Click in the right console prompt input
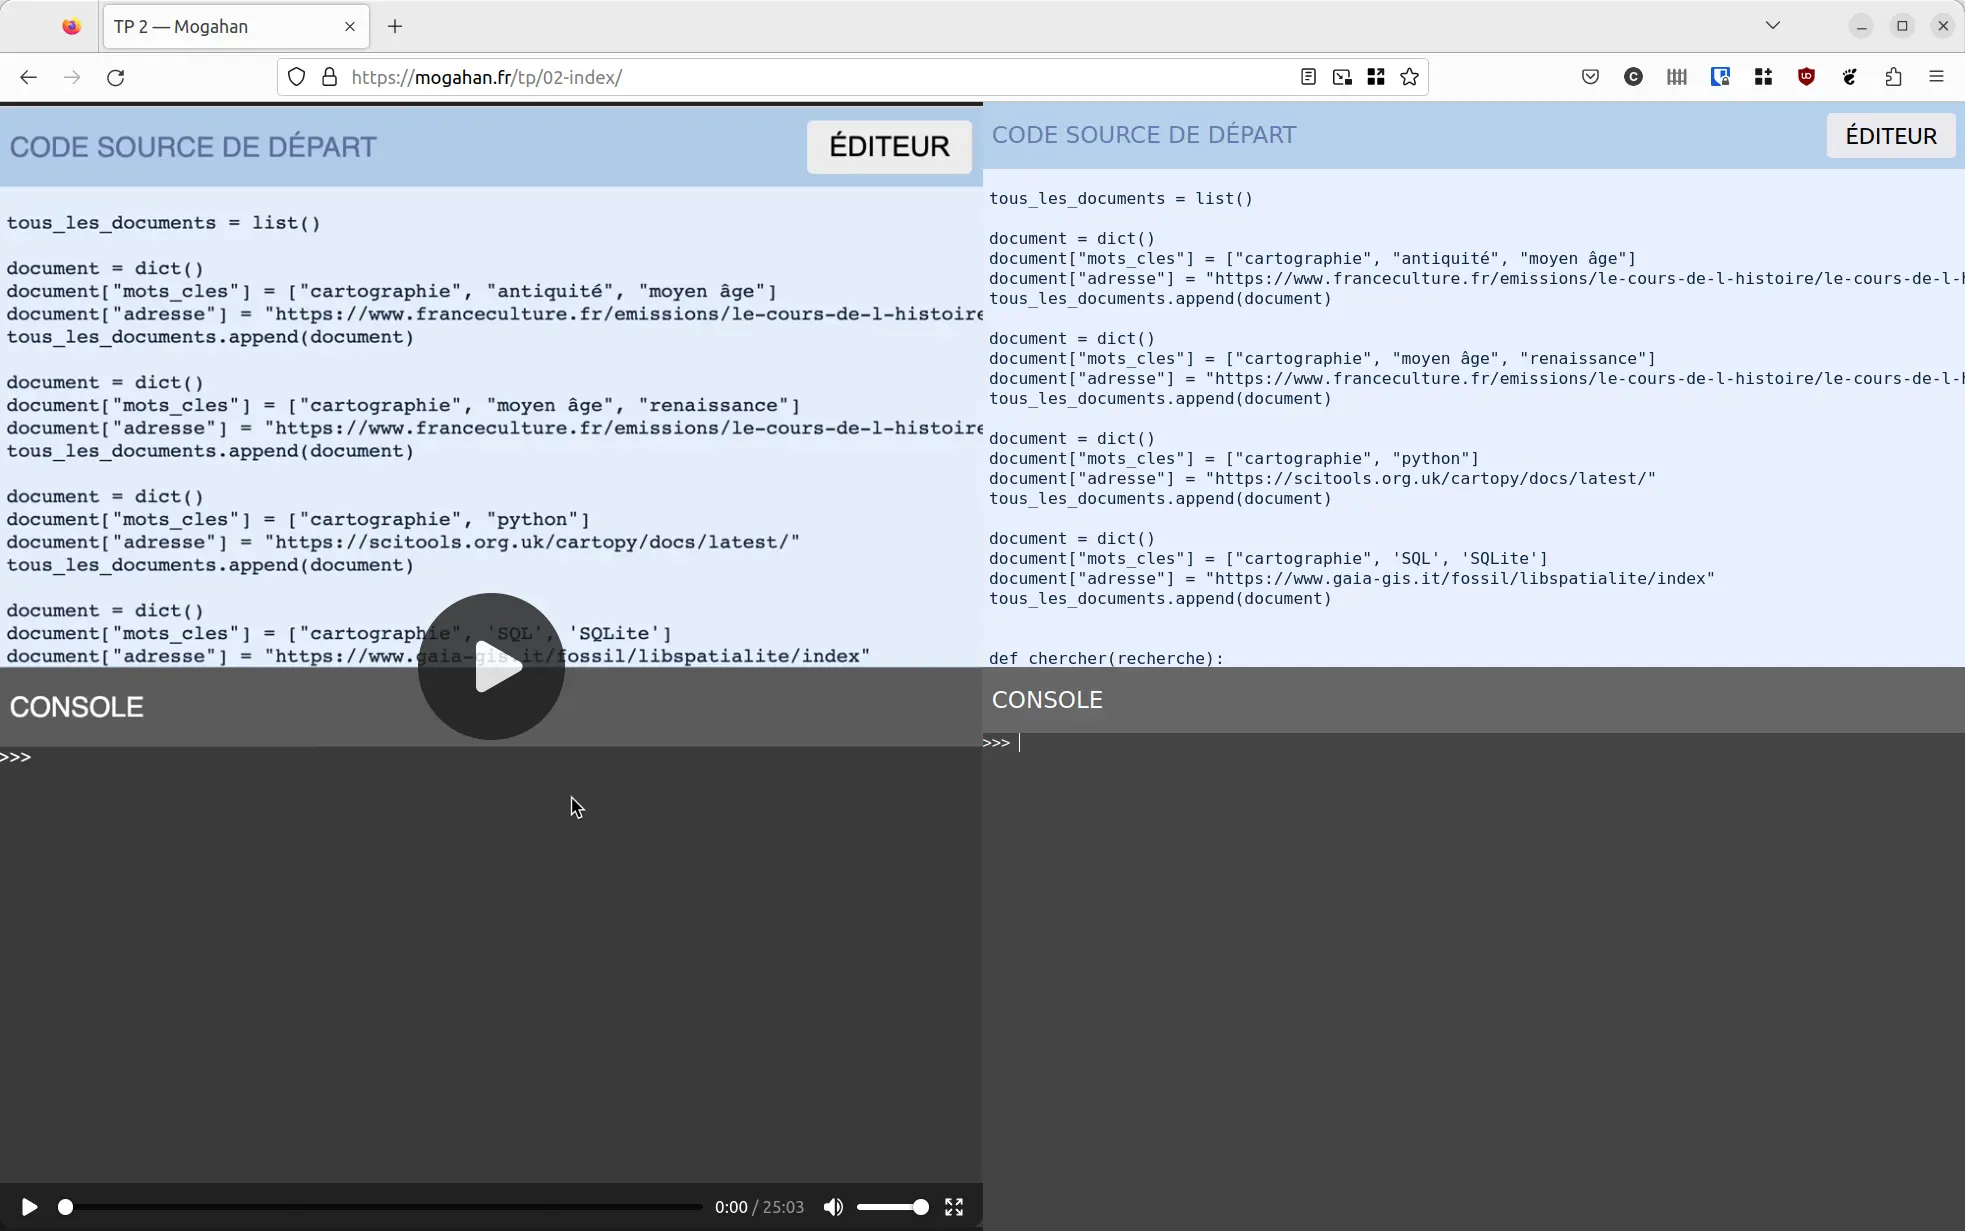This screenshot has width=1965, height=1231. click(x=1400, y=743)
